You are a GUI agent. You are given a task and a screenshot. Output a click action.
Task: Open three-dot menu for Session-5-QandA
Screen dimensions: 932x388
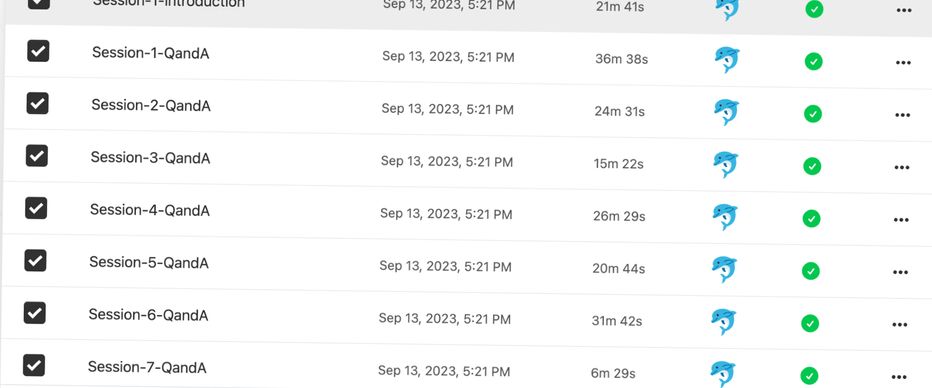[900, 272]
